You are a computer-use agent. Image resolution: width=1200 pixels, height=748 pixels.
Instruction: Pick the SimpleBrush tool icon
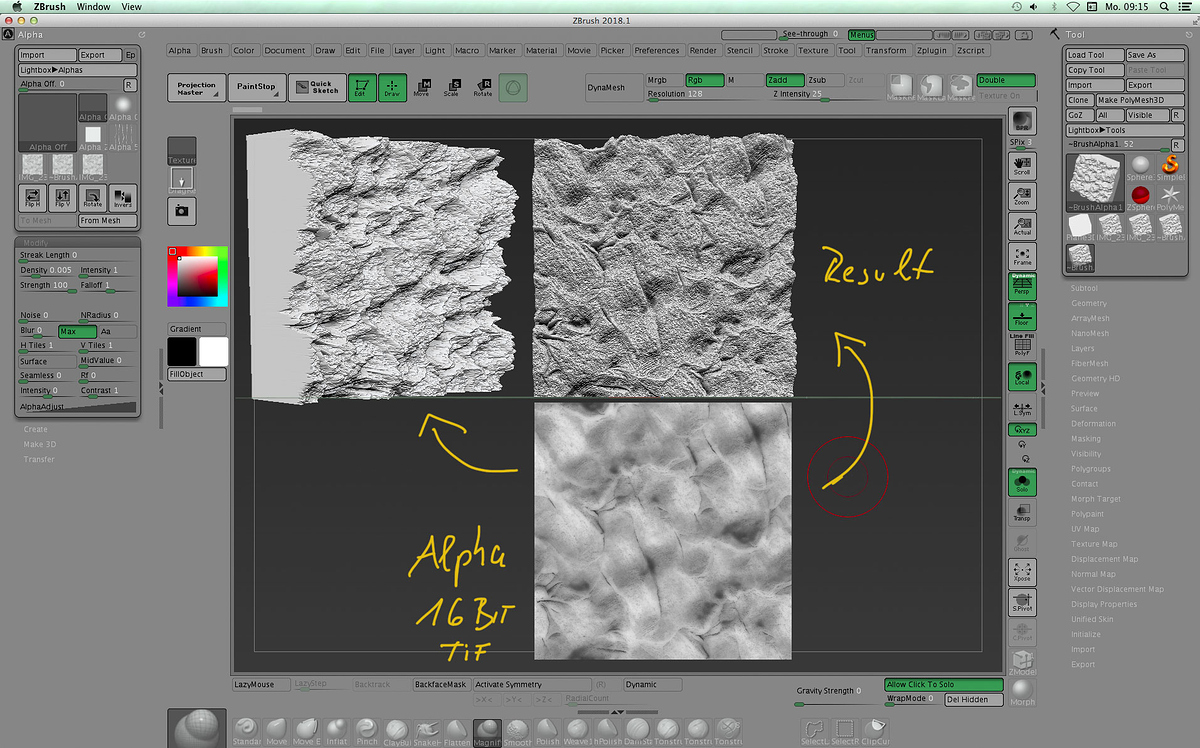1170,166
